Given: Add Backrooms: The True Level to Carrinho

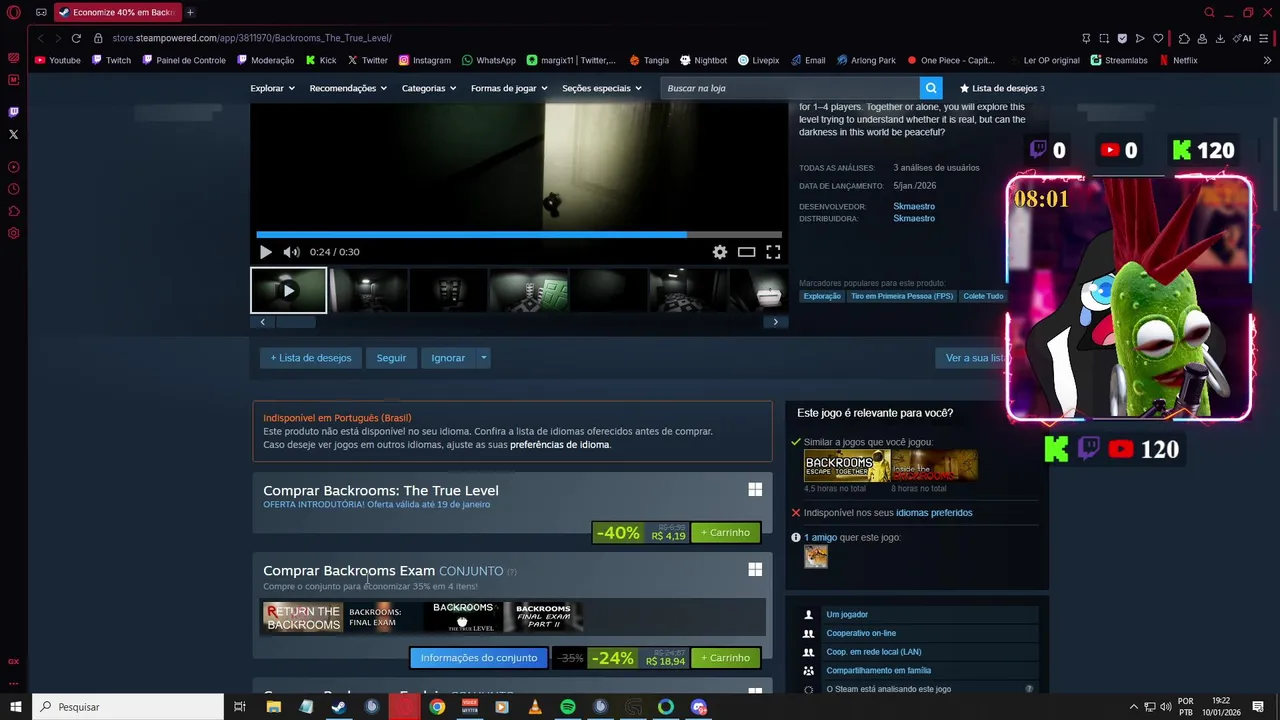Looking at the screenshot, I should tap(725, 533).
